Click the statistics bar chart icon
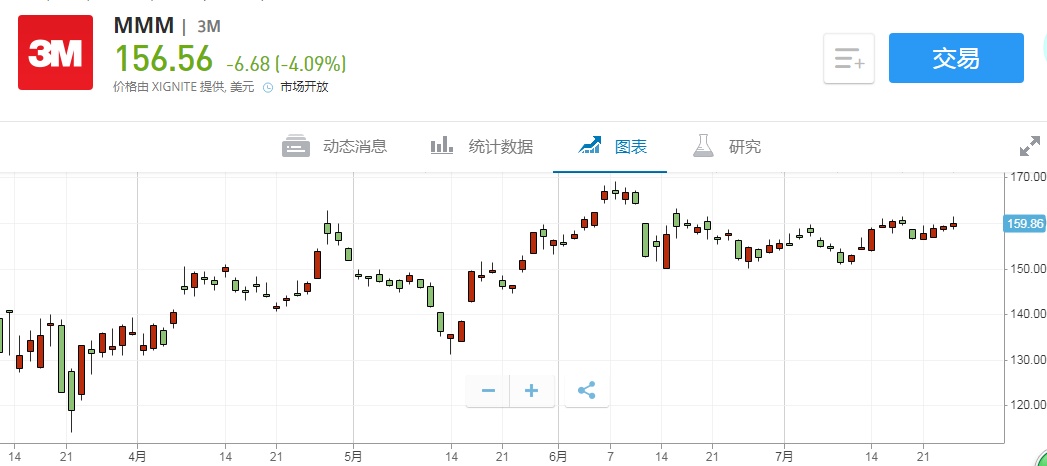Viewport: 1047px width, 466px height. coord(443,147)
